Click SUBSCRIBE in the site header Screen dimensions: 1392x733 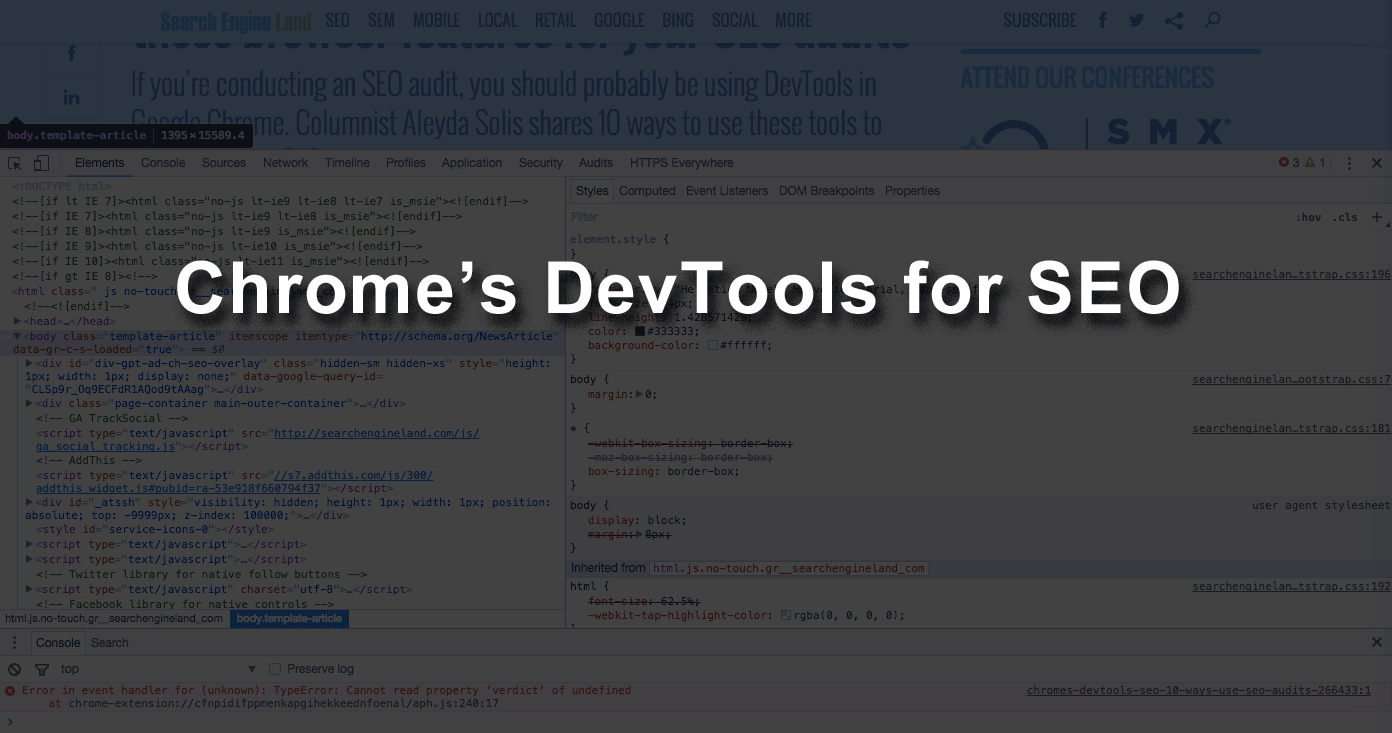point(1040,20)
